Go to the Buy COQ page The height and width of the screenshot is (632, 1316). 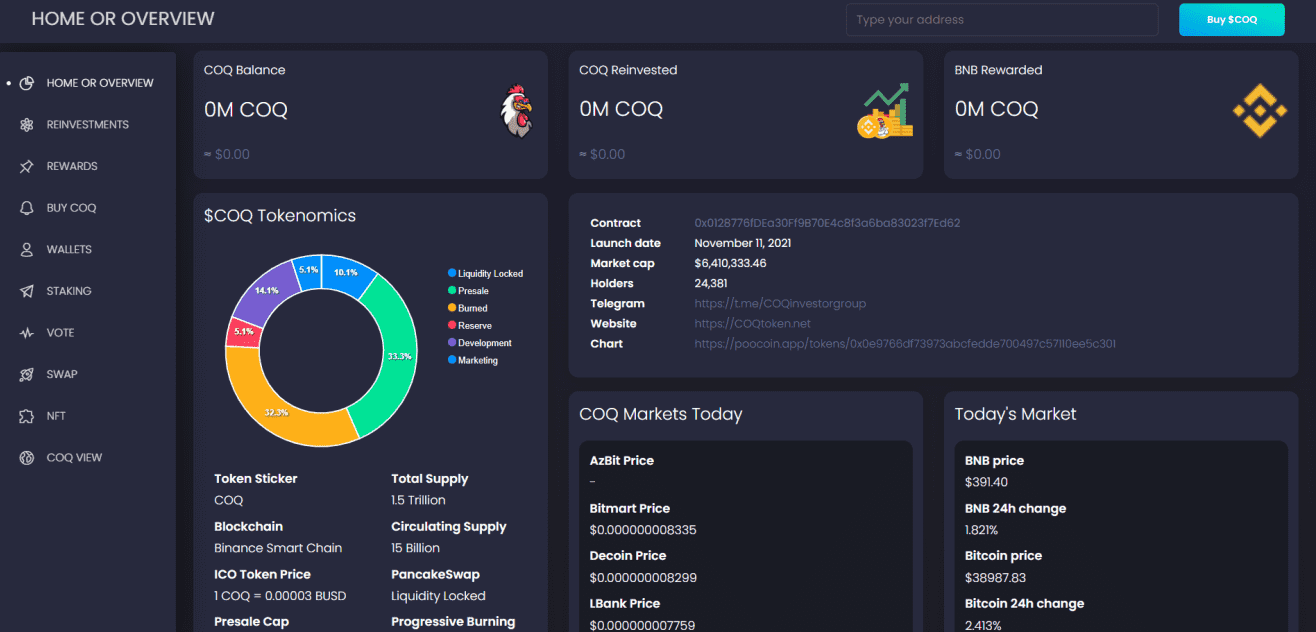(72, 208)
